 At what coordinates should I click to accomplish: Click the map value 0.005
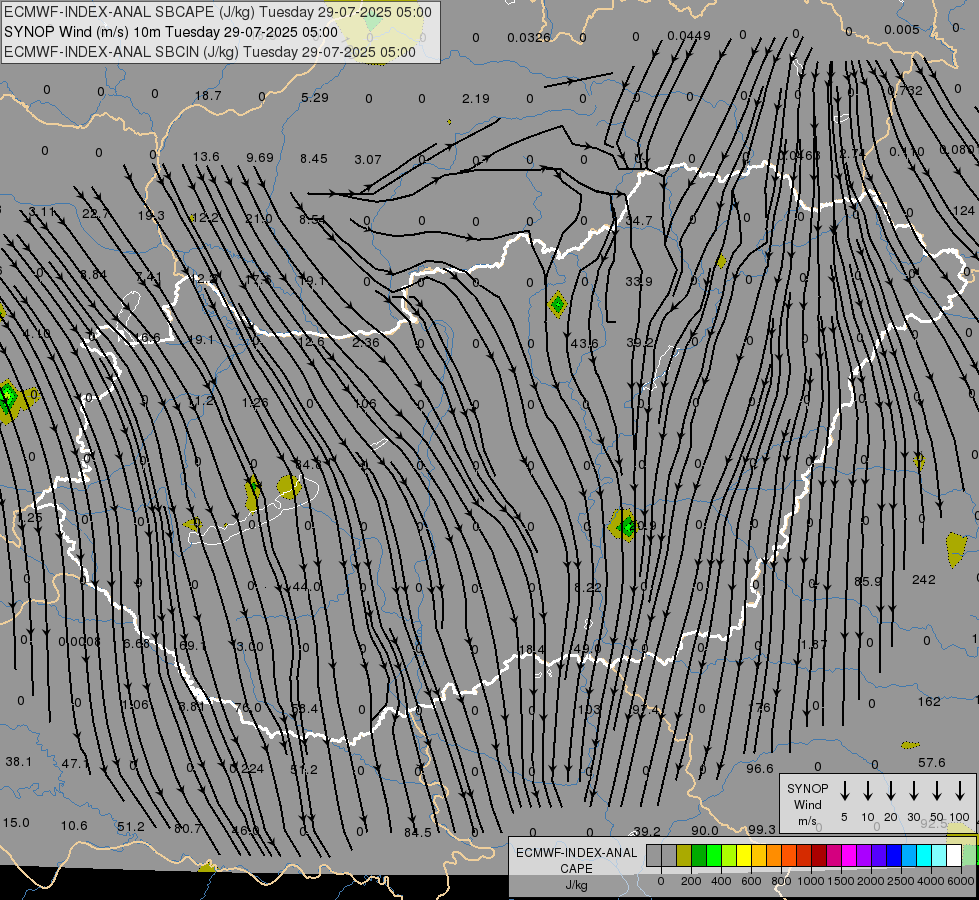[902, 30]
